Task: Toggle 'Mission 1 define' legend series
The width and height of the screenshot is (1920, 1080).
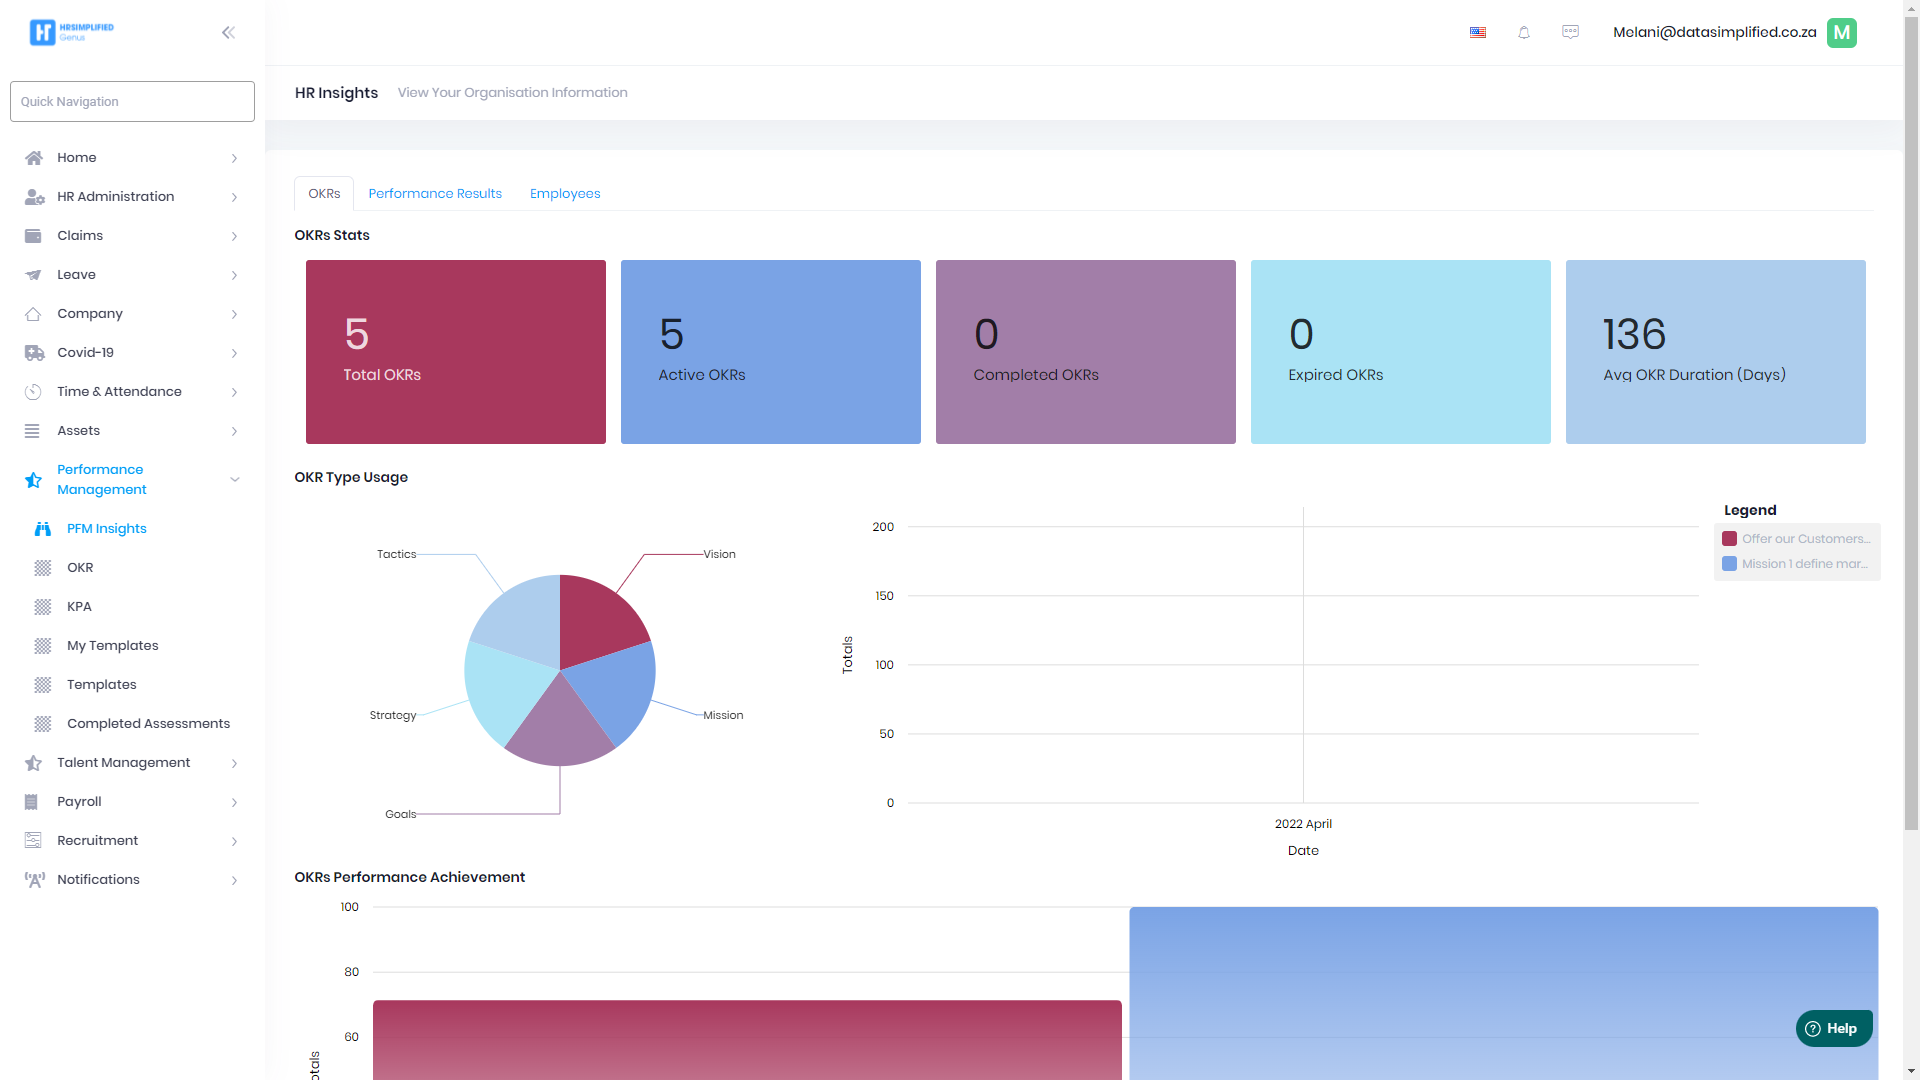Action: pyautogui.click(x=1797, y=564)
